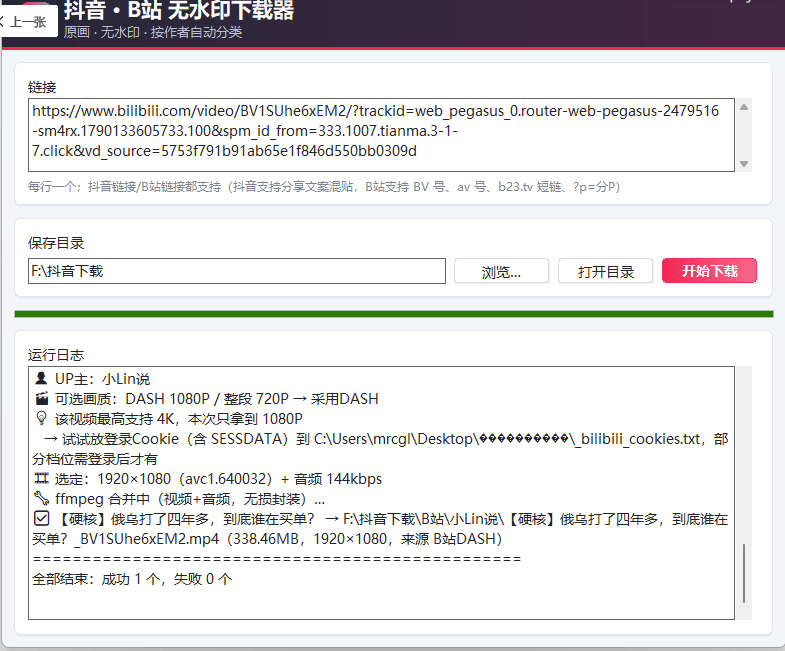
Task: Click the header title 抖音 · B站 无水印下载器
Action: coord(179,10)
